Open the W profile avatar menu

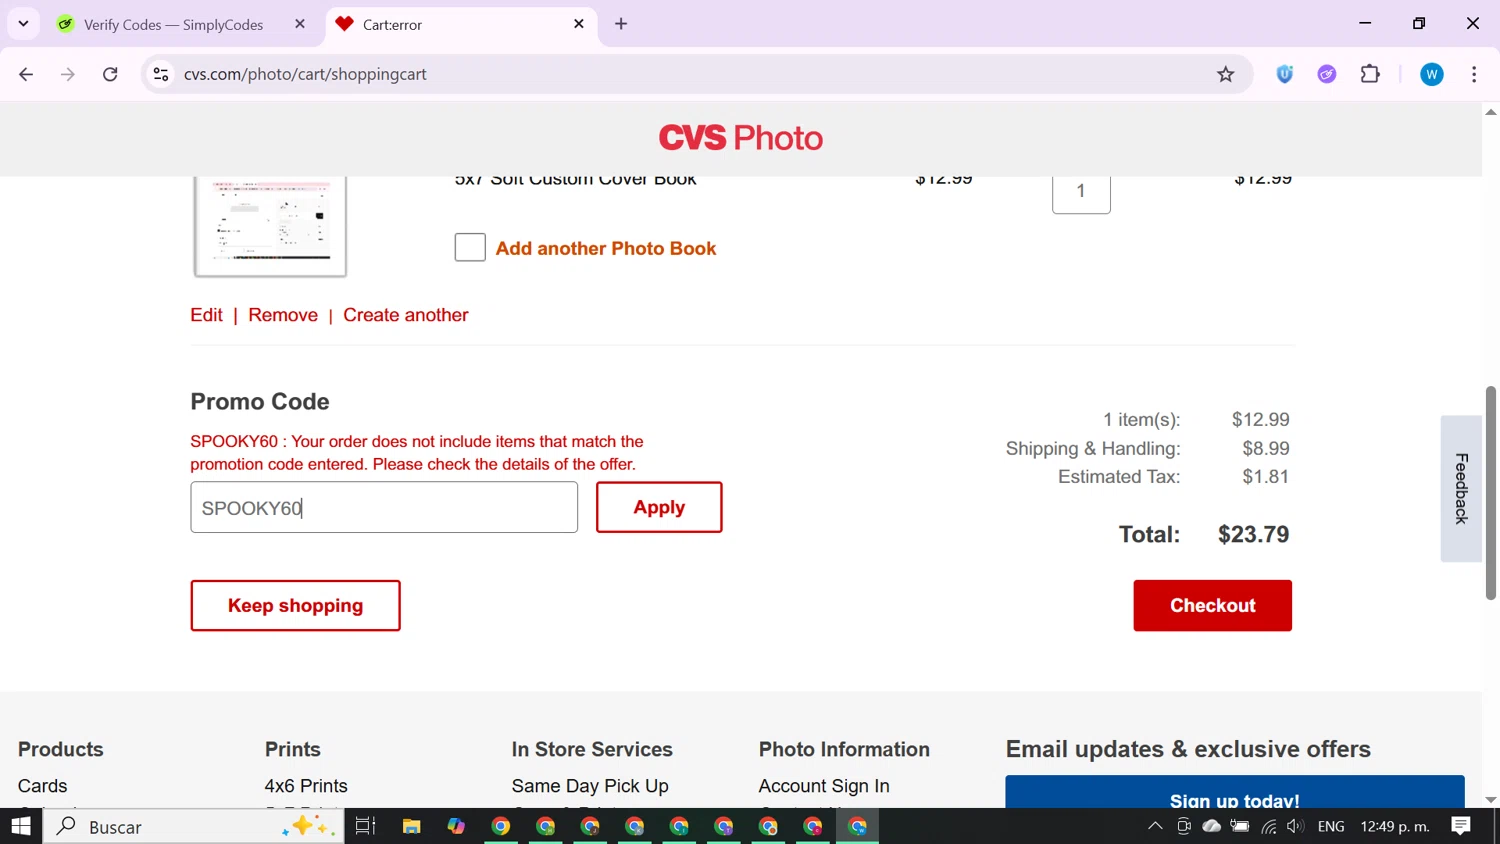click(1432, 74)
